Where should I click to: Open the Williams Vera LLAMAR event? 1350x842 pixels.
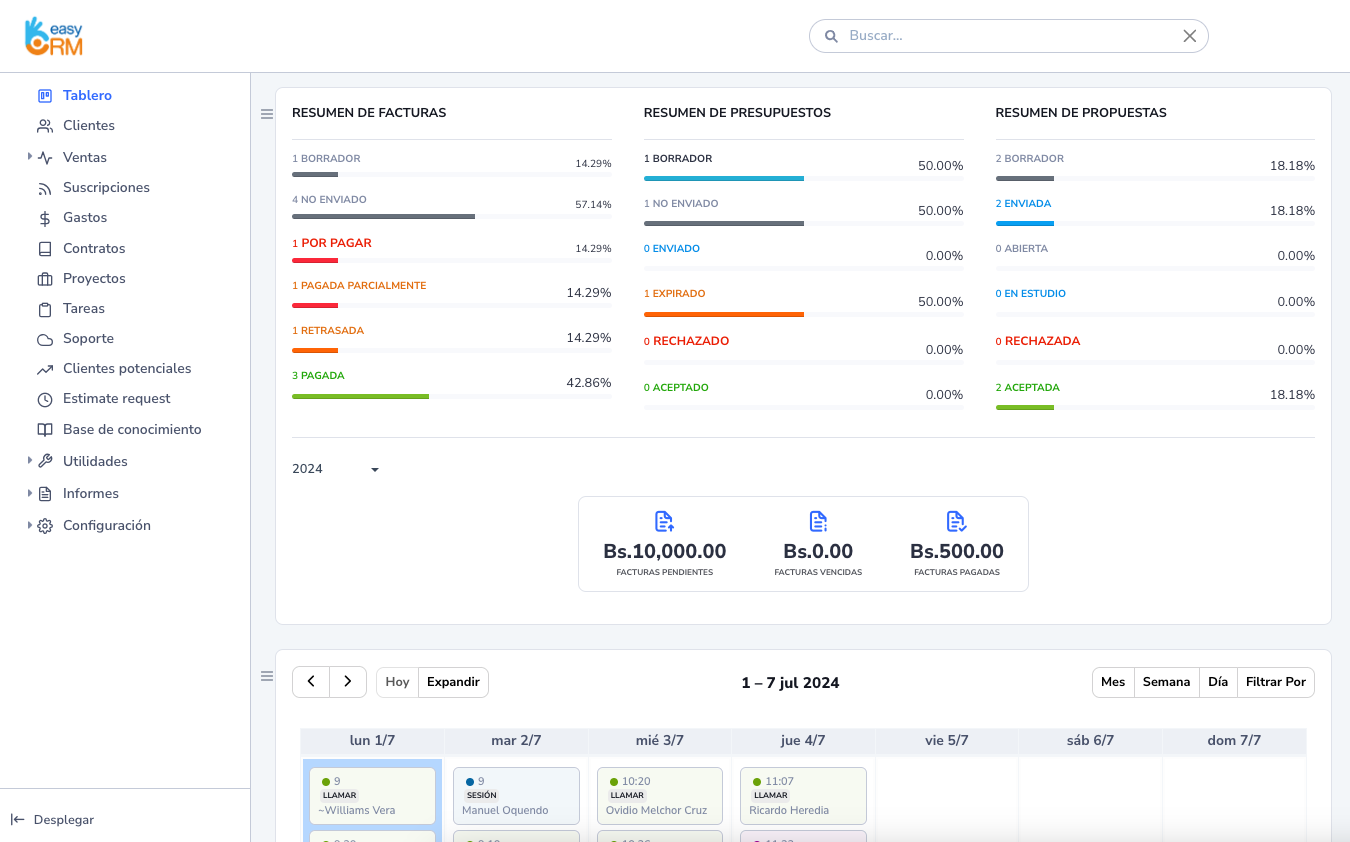[x=372, y=796]
